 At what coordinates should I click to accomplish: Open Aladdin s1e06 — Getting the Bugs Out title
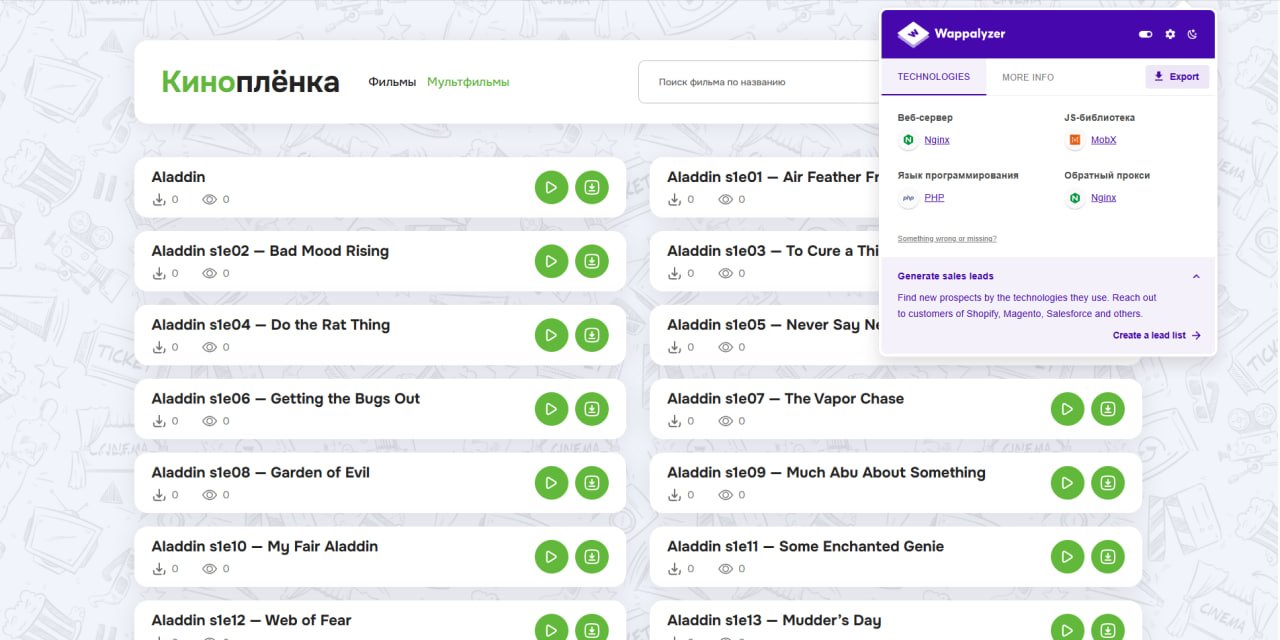(286, 399)
